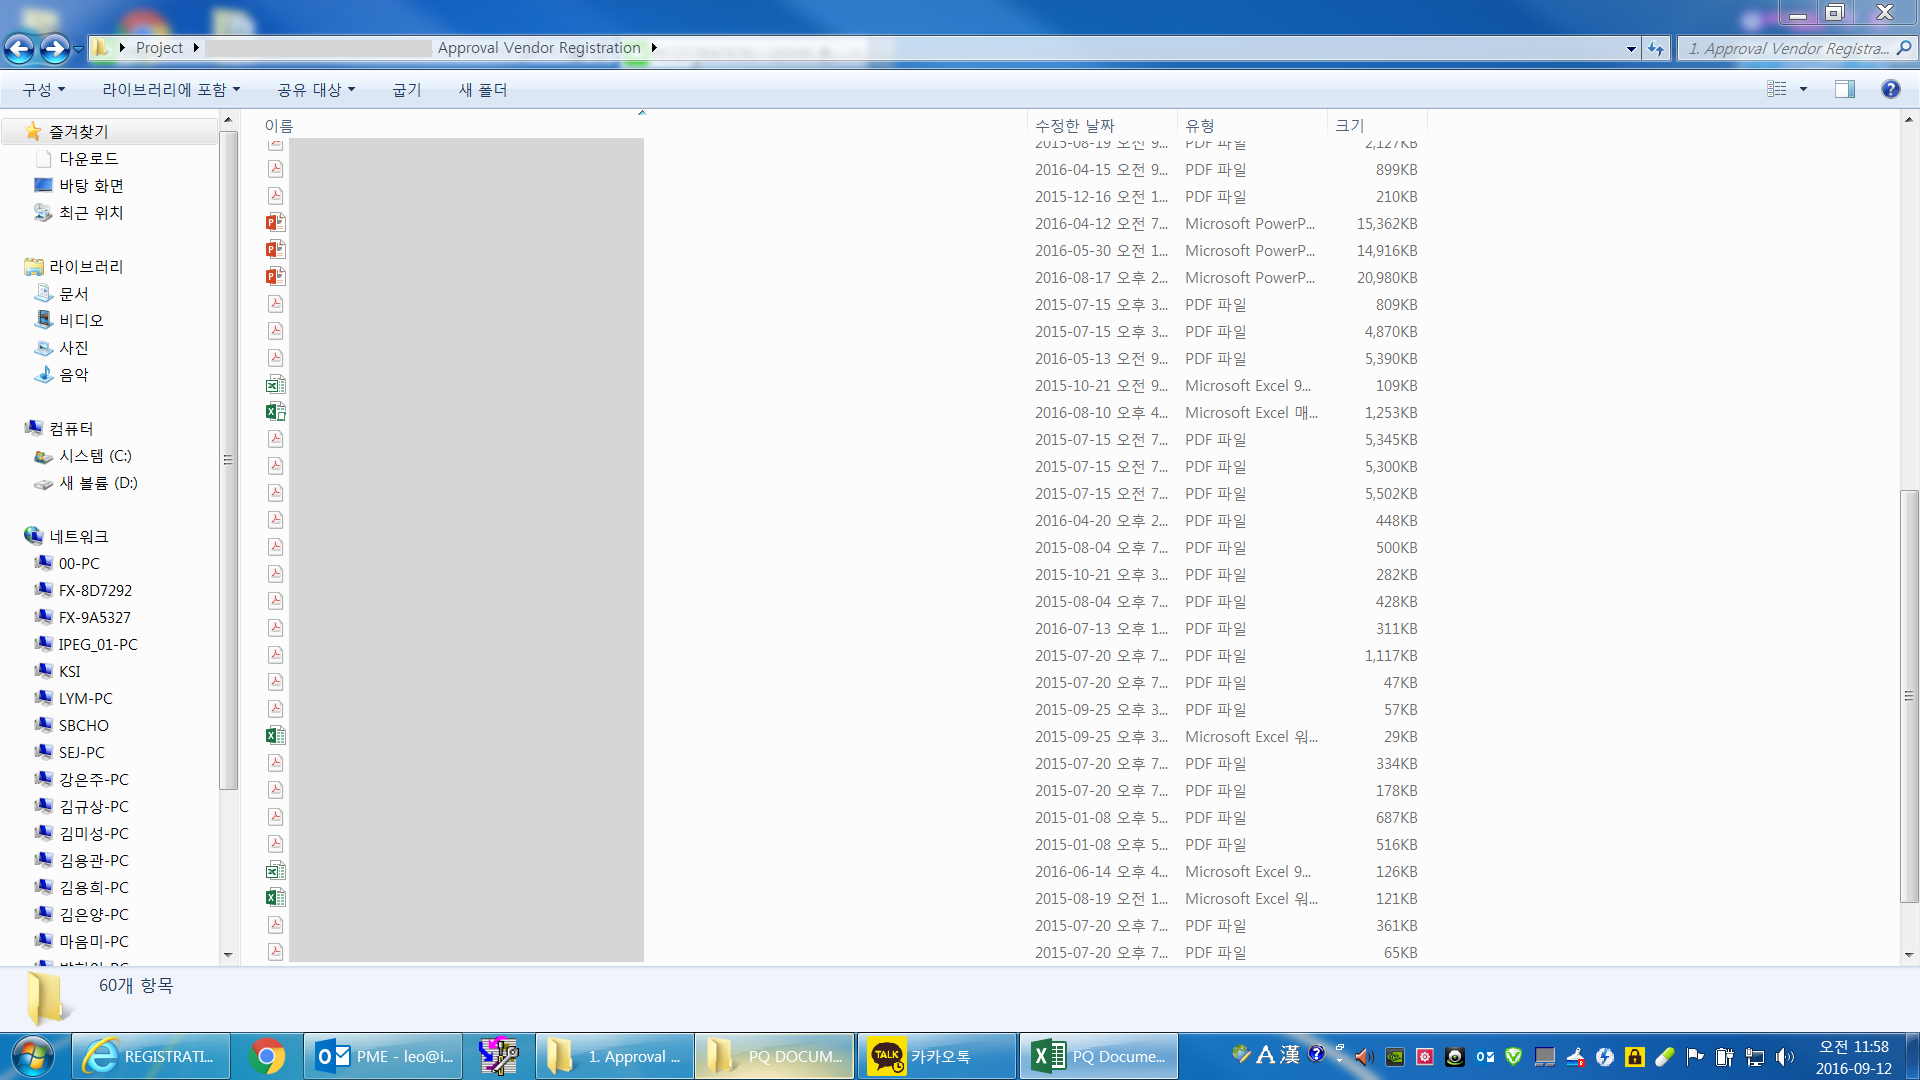The width and height of the screenshot is (1920, 1080).
Task: Open 라이브러리에 포함 dropdown menu
Action: (171, 90)
